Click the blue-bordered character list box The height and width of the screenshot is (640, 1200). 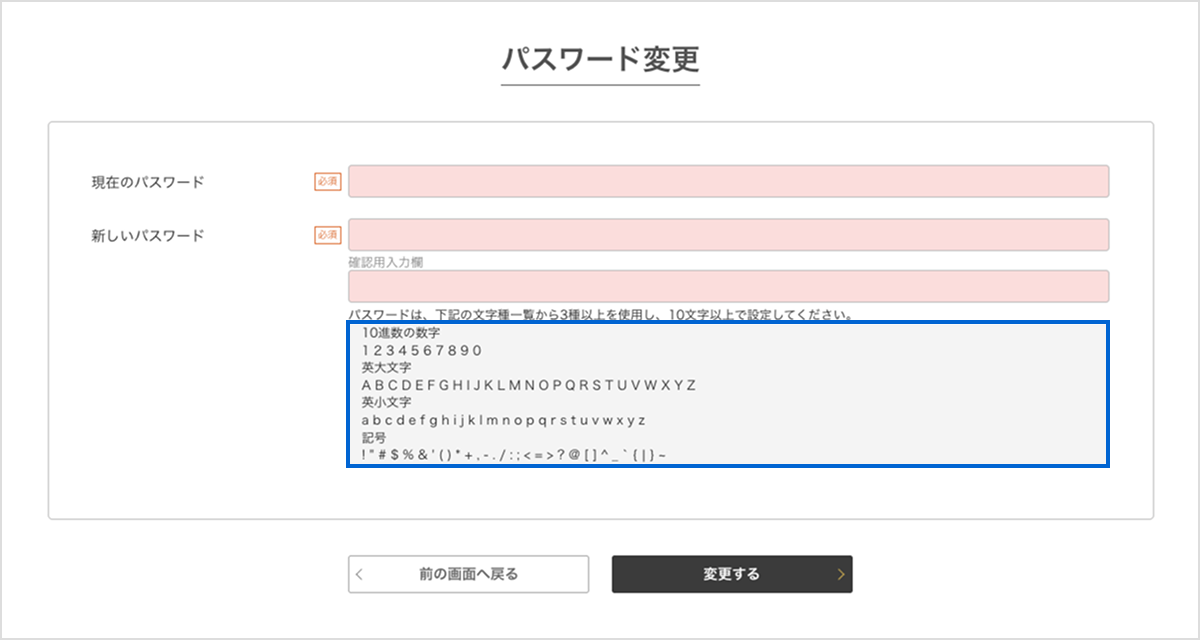coord(727,393)
